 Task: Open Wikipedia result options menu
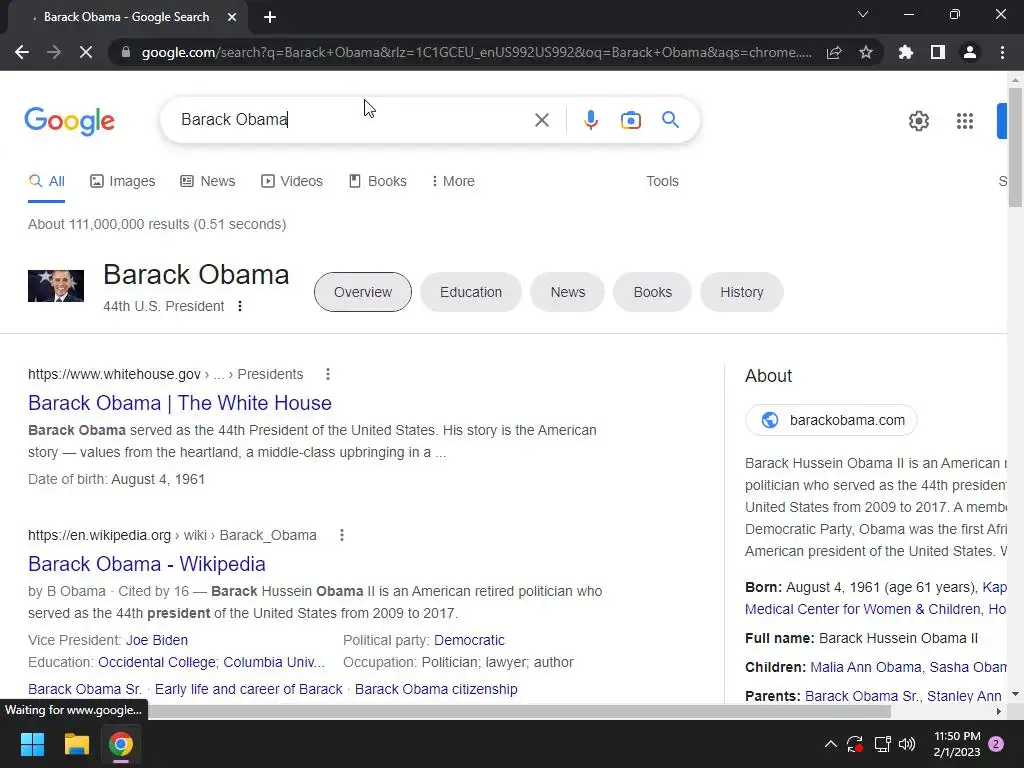(x=342, y=536)
